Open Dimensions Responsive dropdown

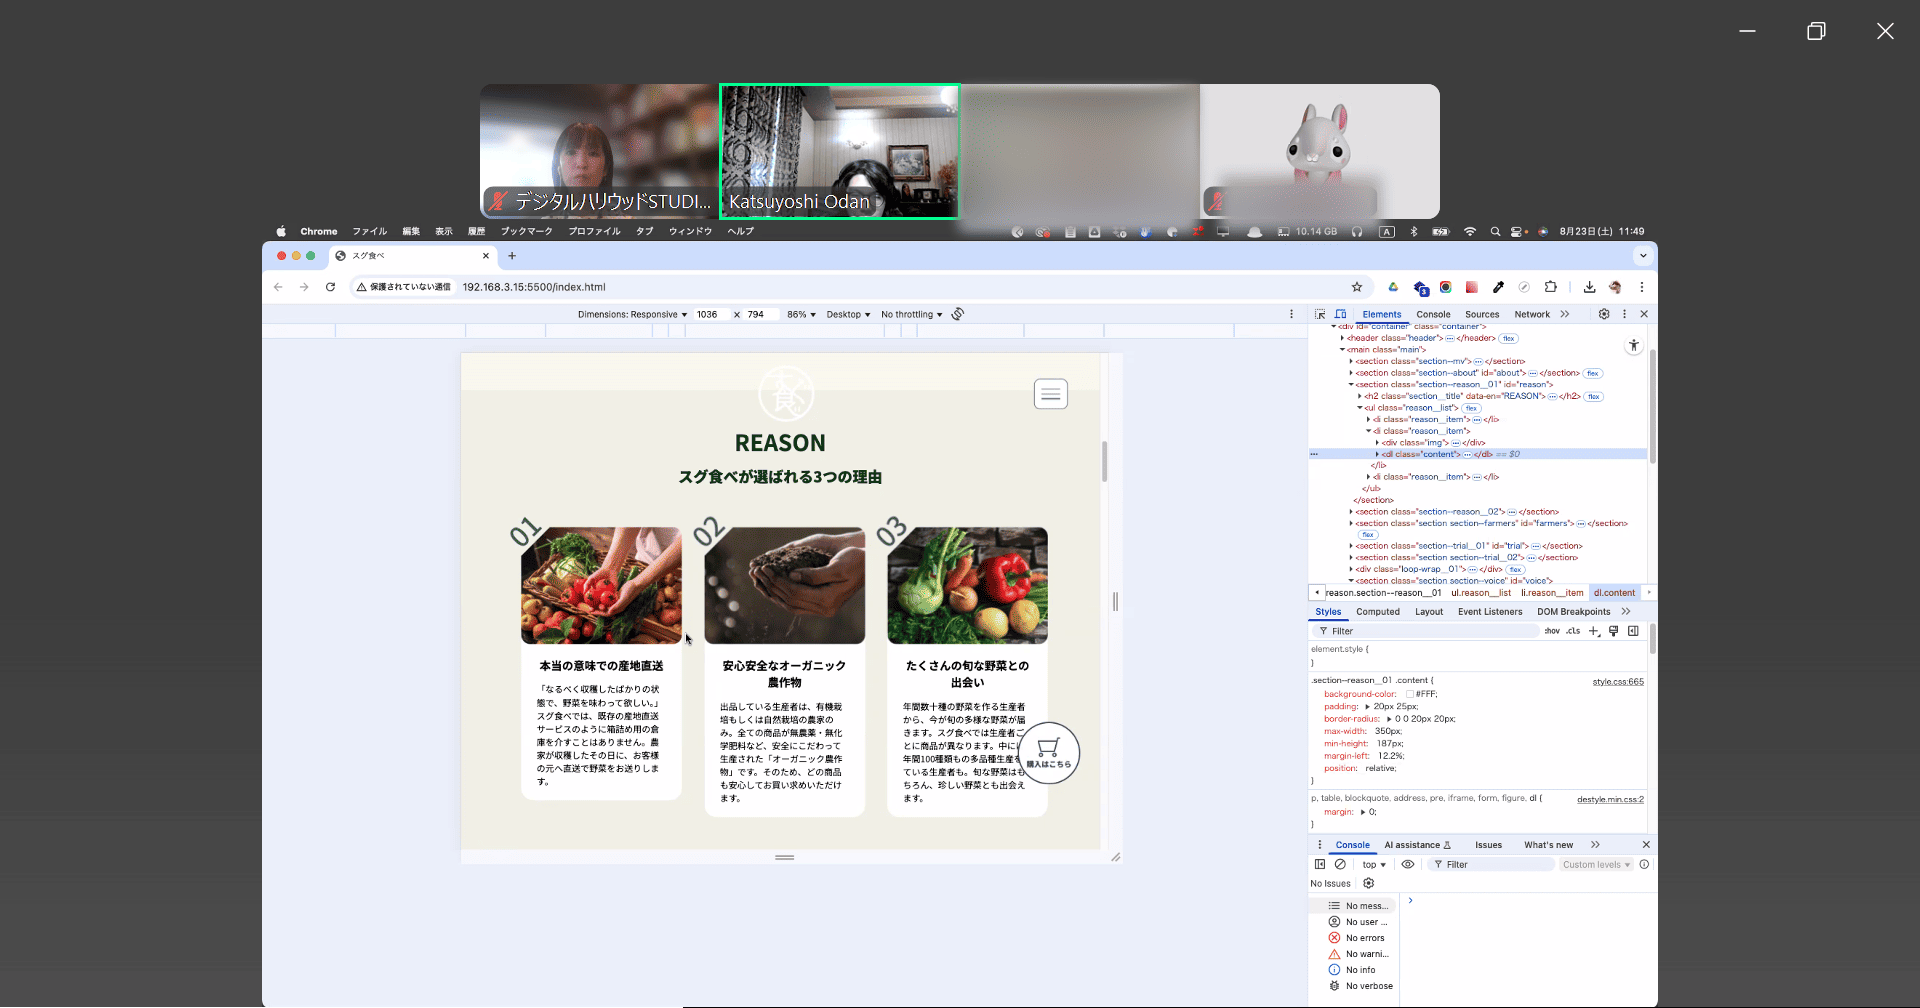pos(632,314)
